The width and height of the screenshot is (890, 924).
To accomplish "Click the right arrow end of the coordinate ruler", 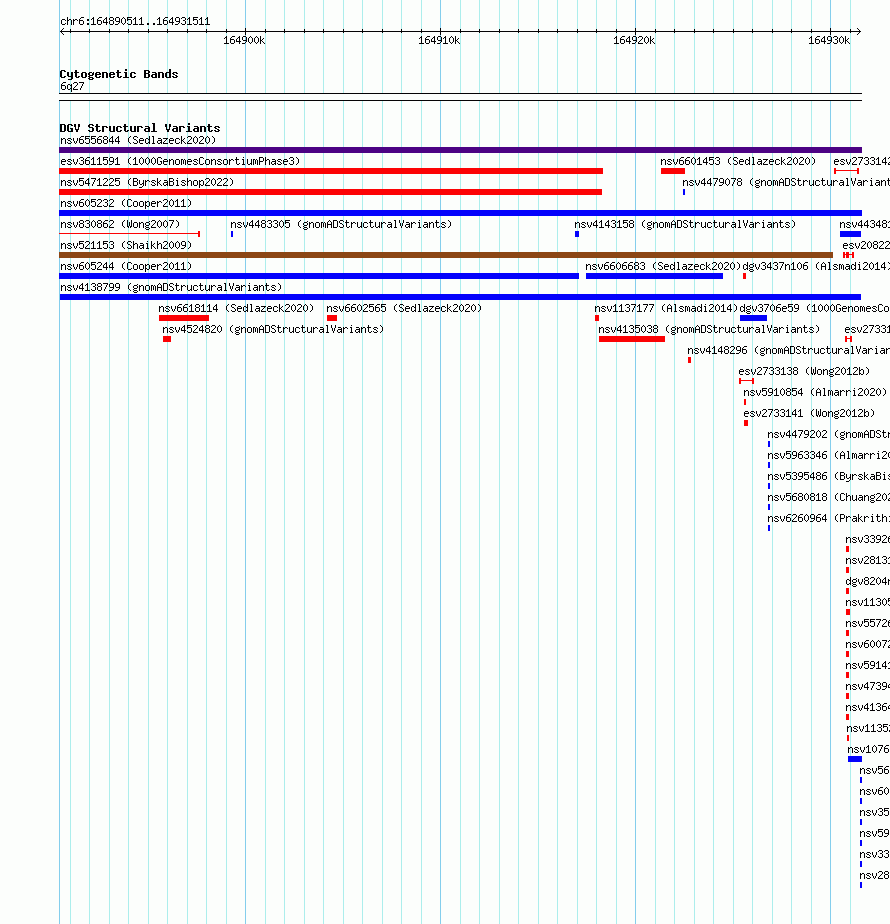I will coord(859,31).
